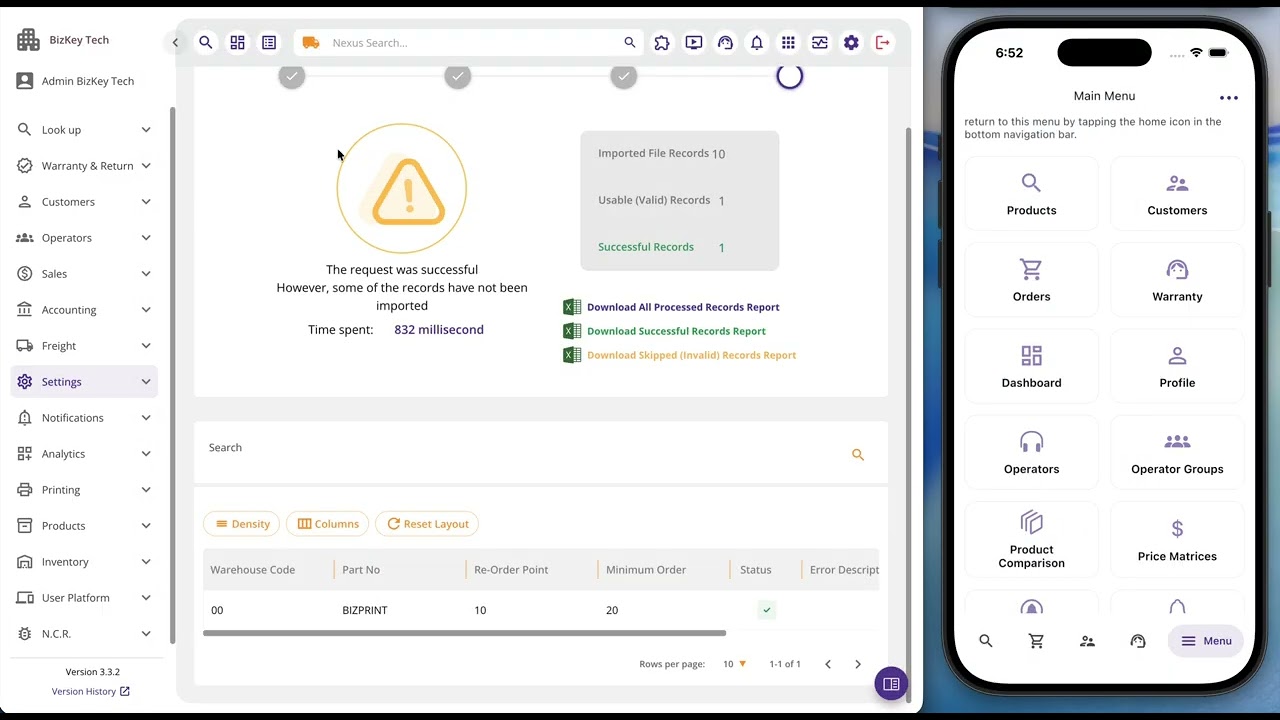Screen dimensions: 1280x720
Task: Open the extensions puzzle icon
Action: click(x=662, y=42)
